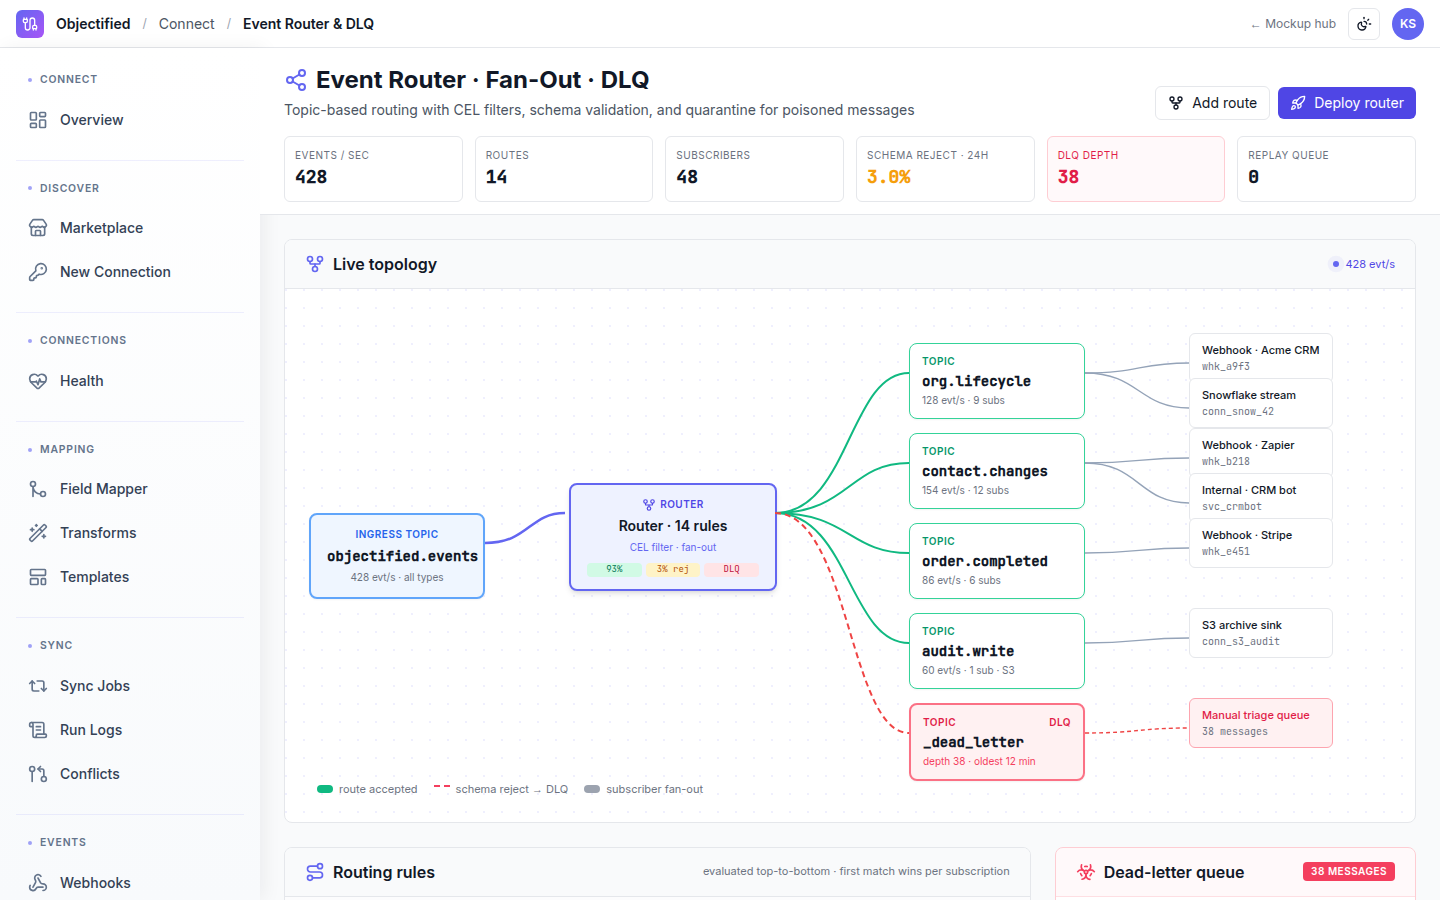Screen dimensions: 1440x900
Task: Click the Templates layout icon
Action: click(38, 577)
